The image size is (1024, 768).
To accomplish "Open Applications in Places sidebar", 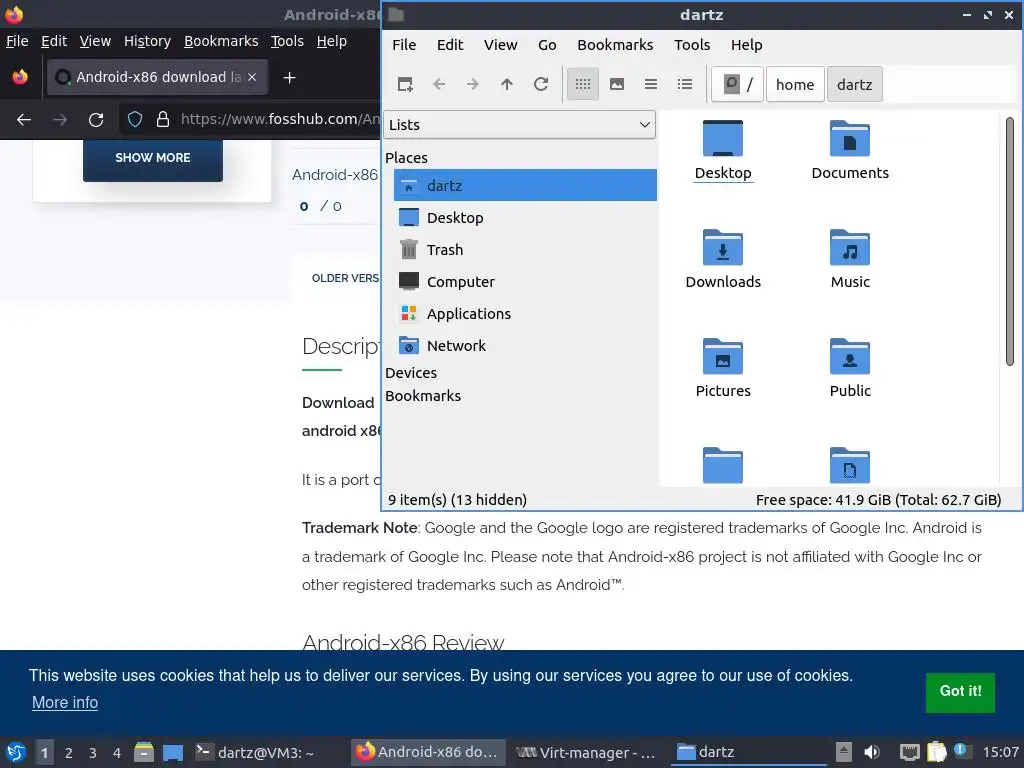I will pos(525,313).
